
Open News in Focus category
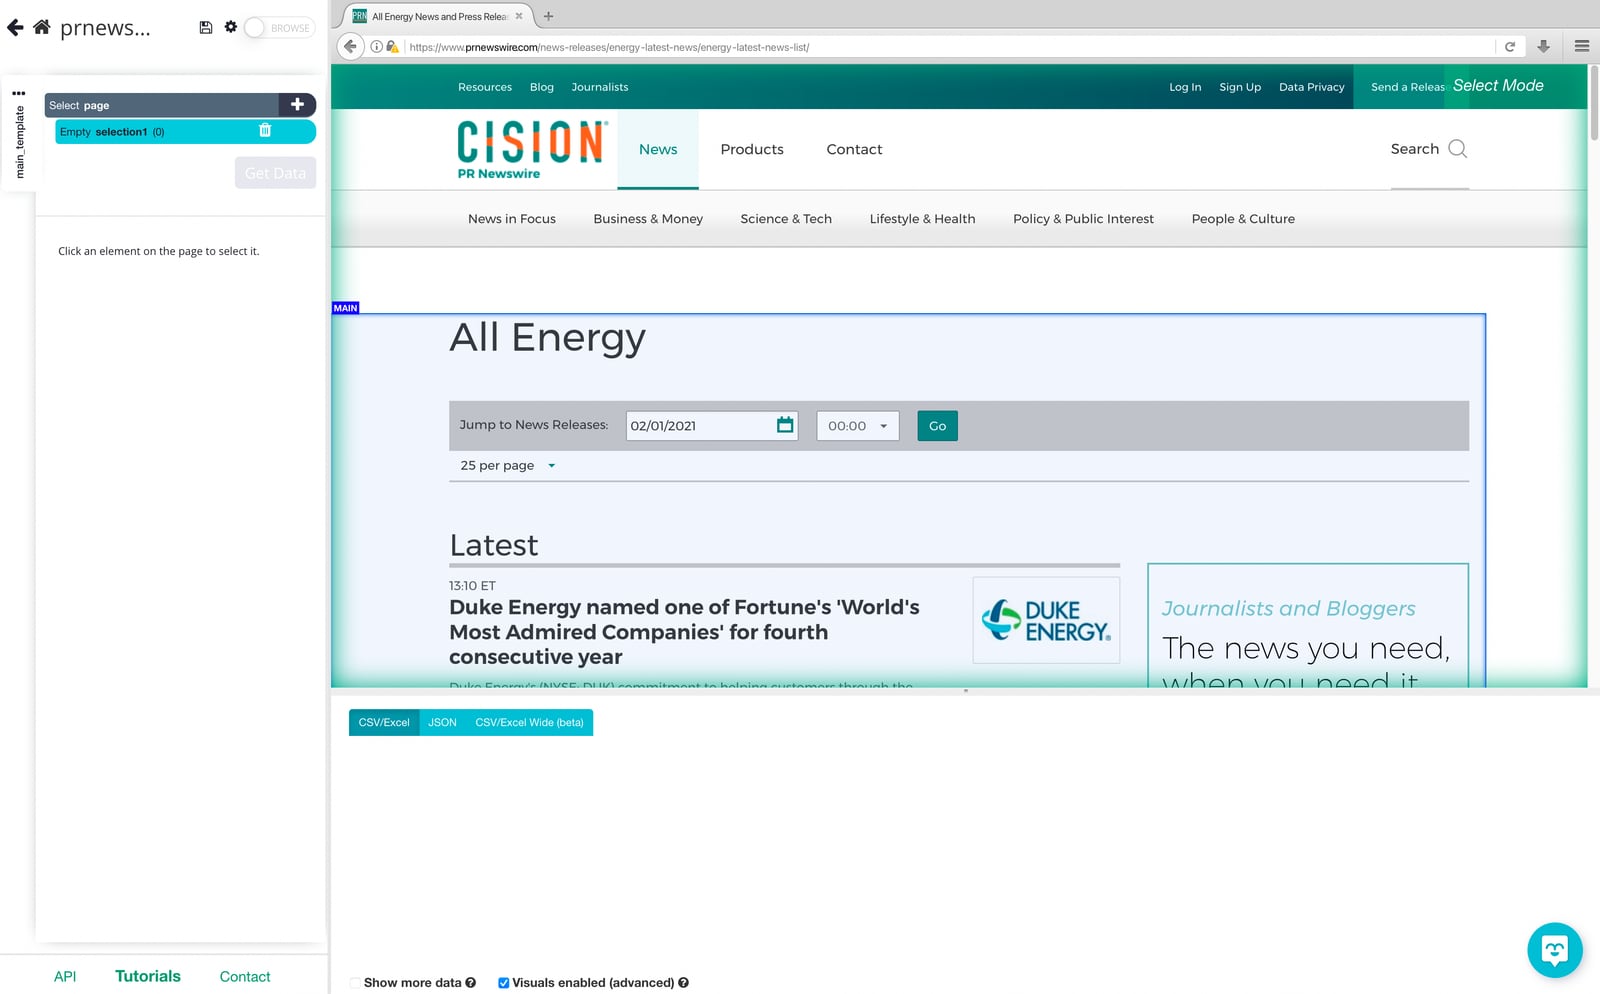point(512,219)
